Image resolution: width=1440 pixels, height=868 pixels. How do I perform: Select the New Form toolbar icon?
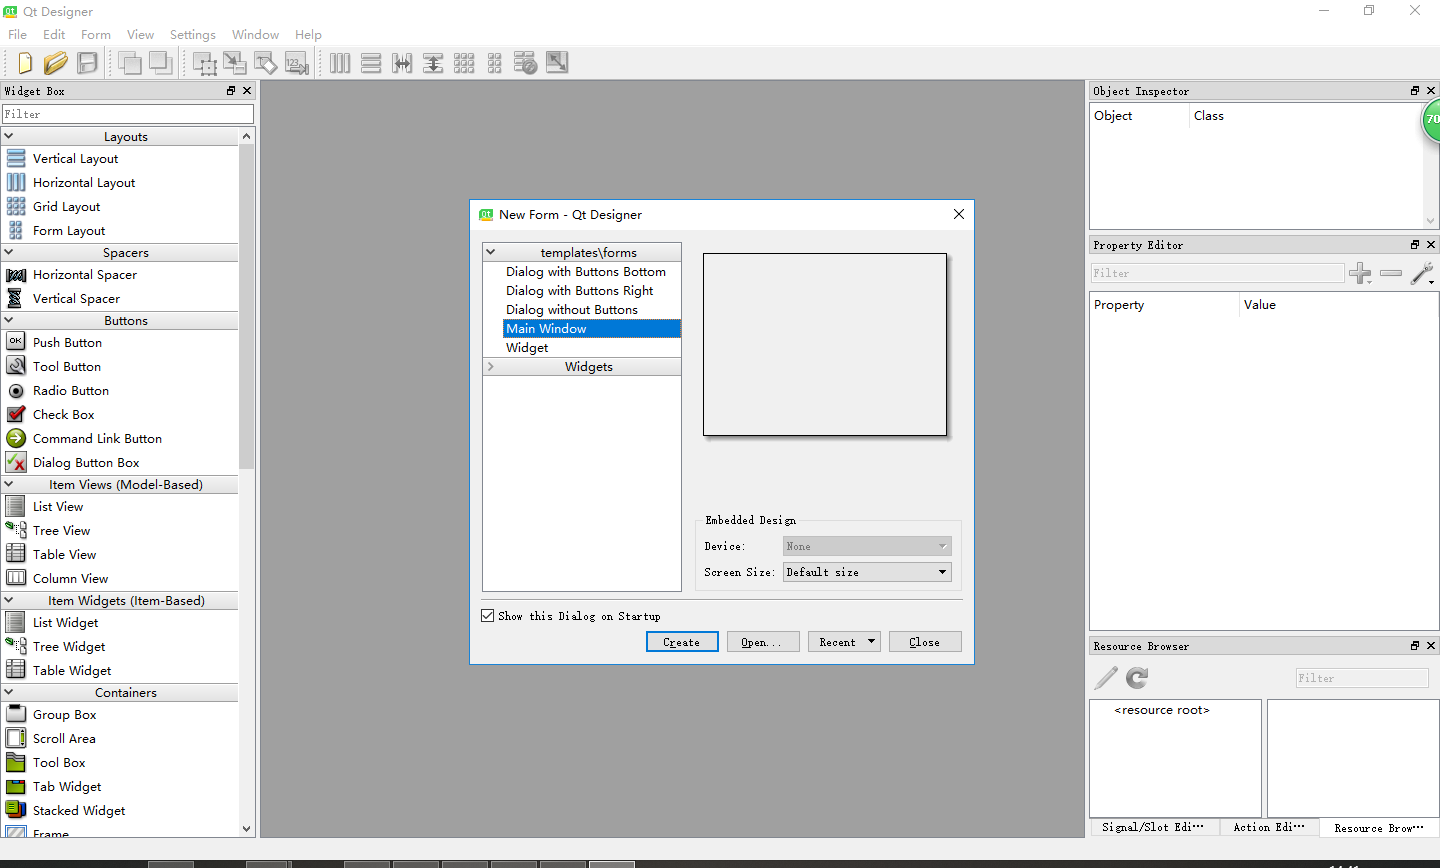pyautogui.click(x=24, y=62)
